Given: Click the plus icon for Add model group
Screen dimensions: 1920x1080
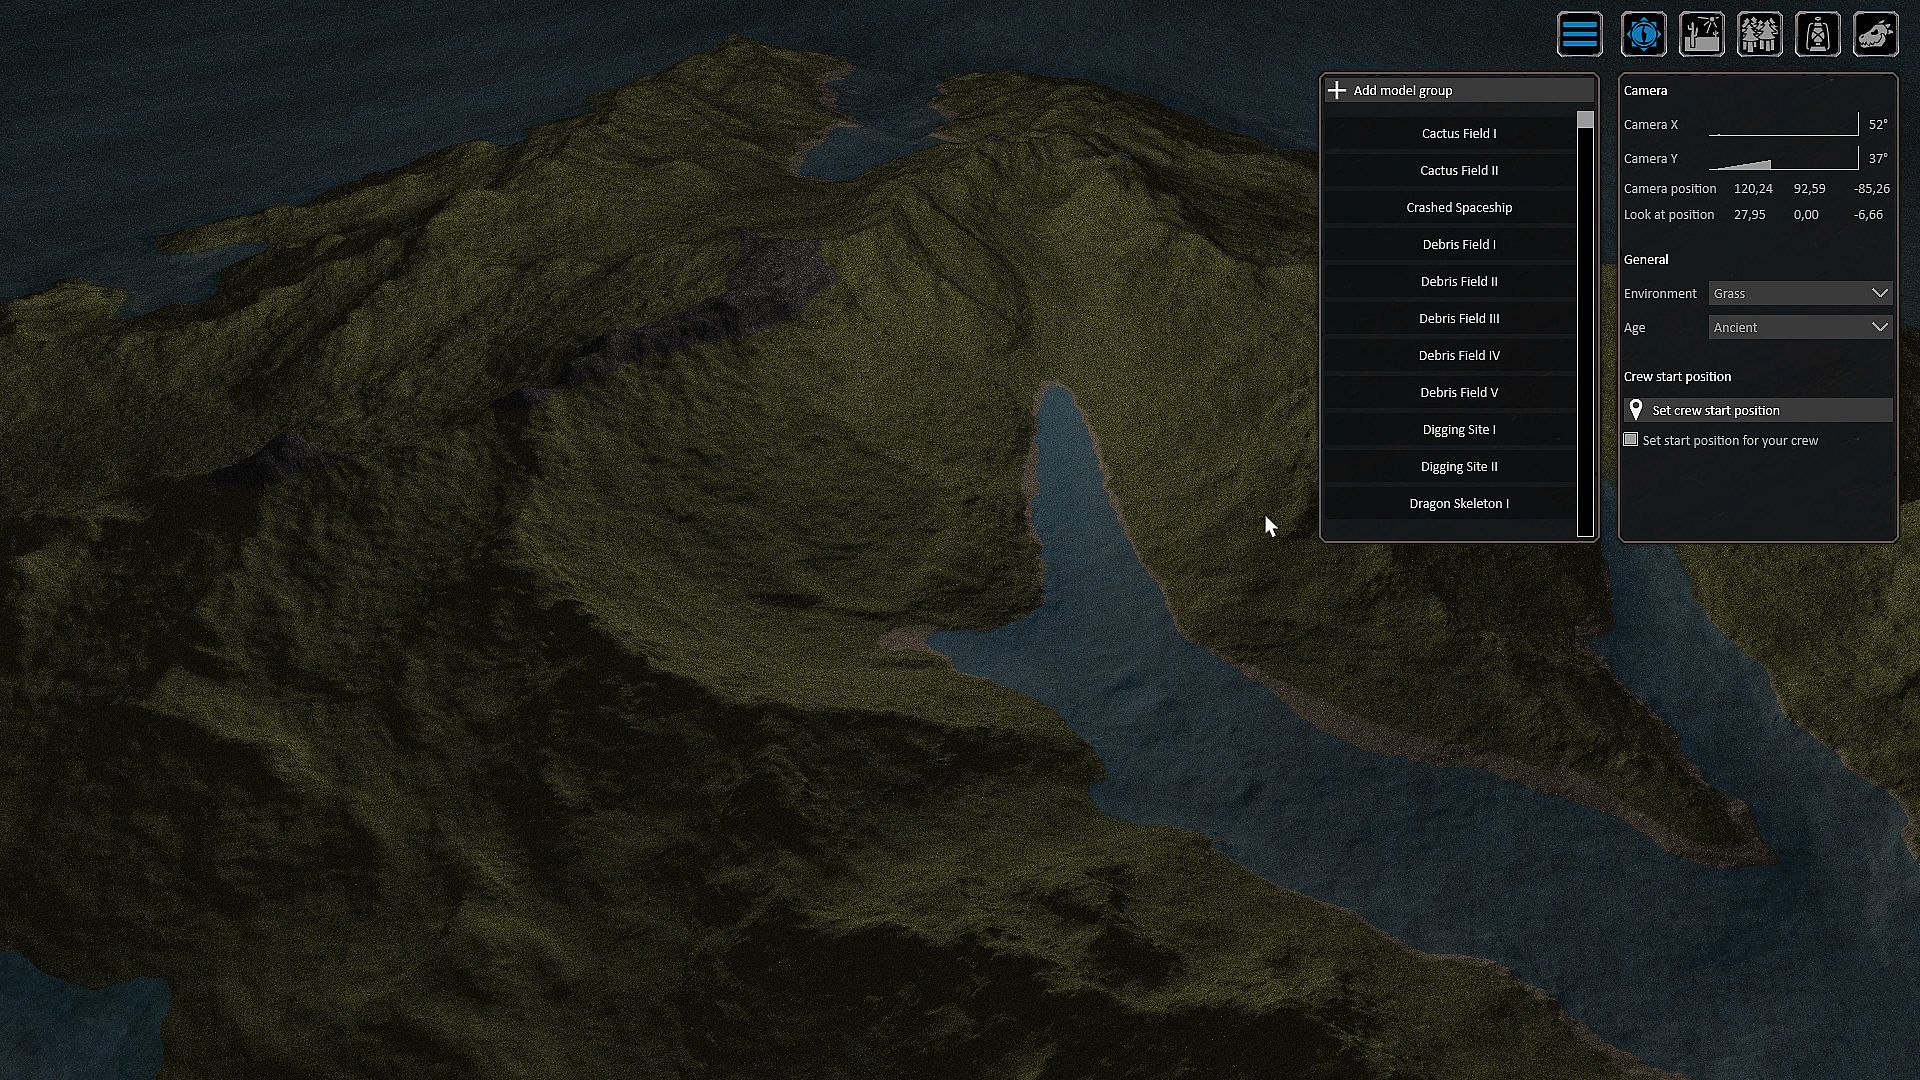Looking at the screenshot, I should (1337, 90).
